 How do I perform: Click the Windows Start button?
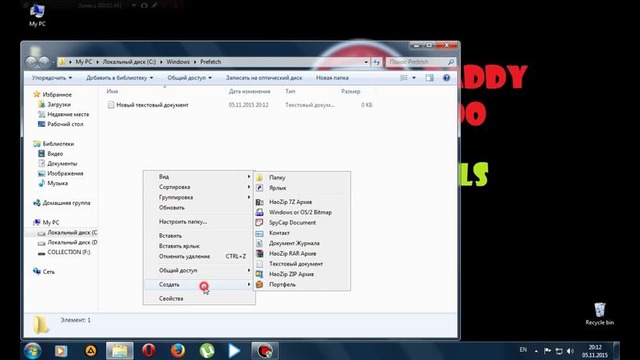coord(33,351)
